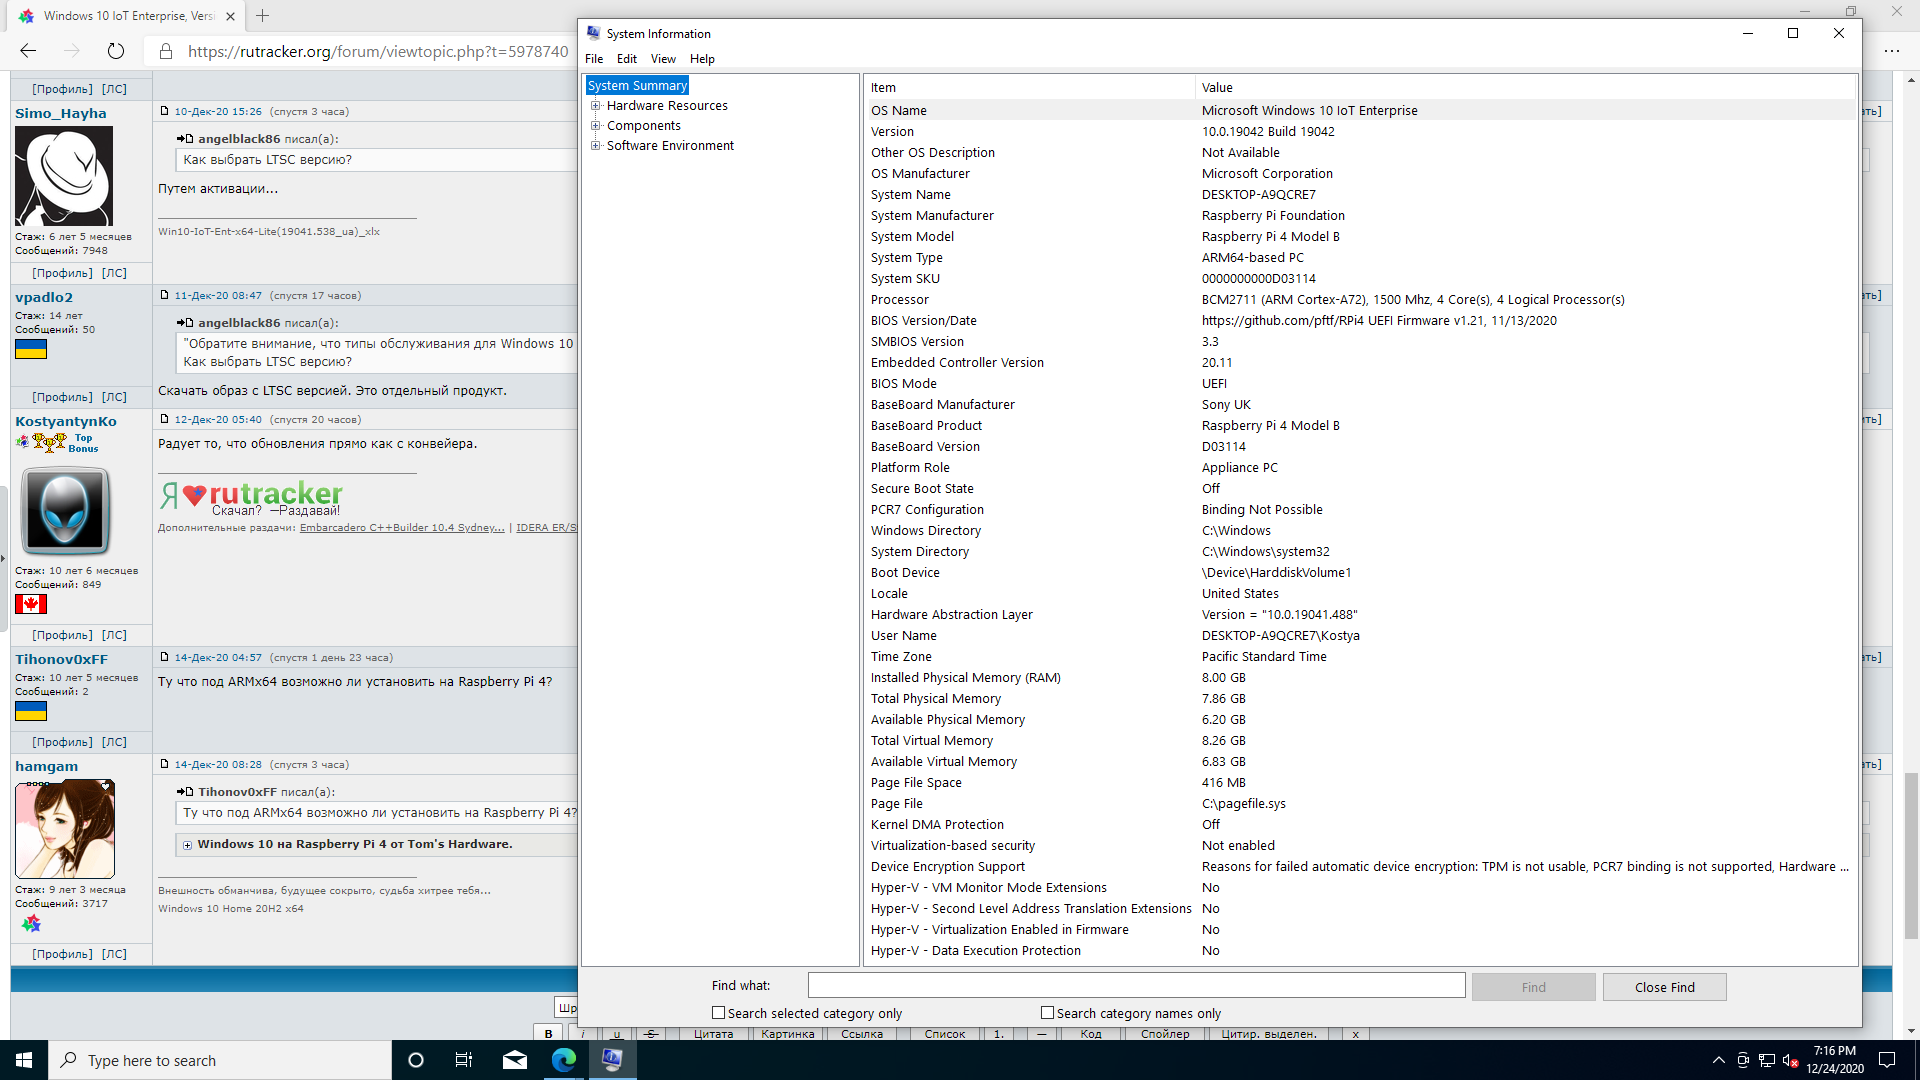Expand the Software Environment tree node

(x=596, y=145)
